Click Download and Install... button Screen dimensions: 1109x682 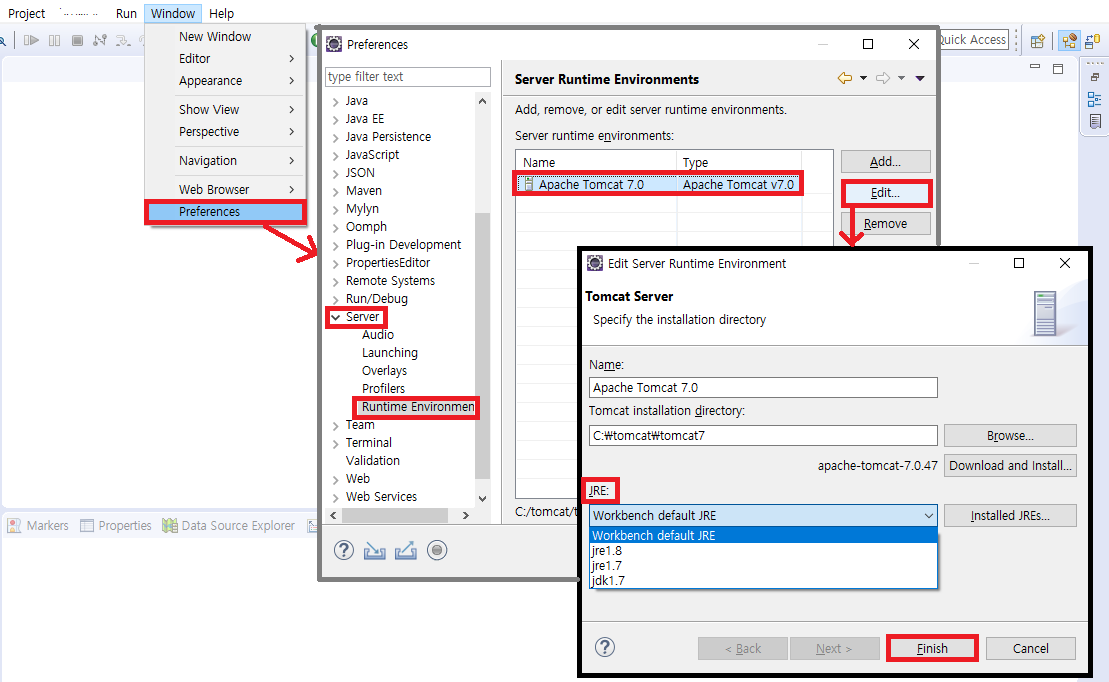[1010, 466]
